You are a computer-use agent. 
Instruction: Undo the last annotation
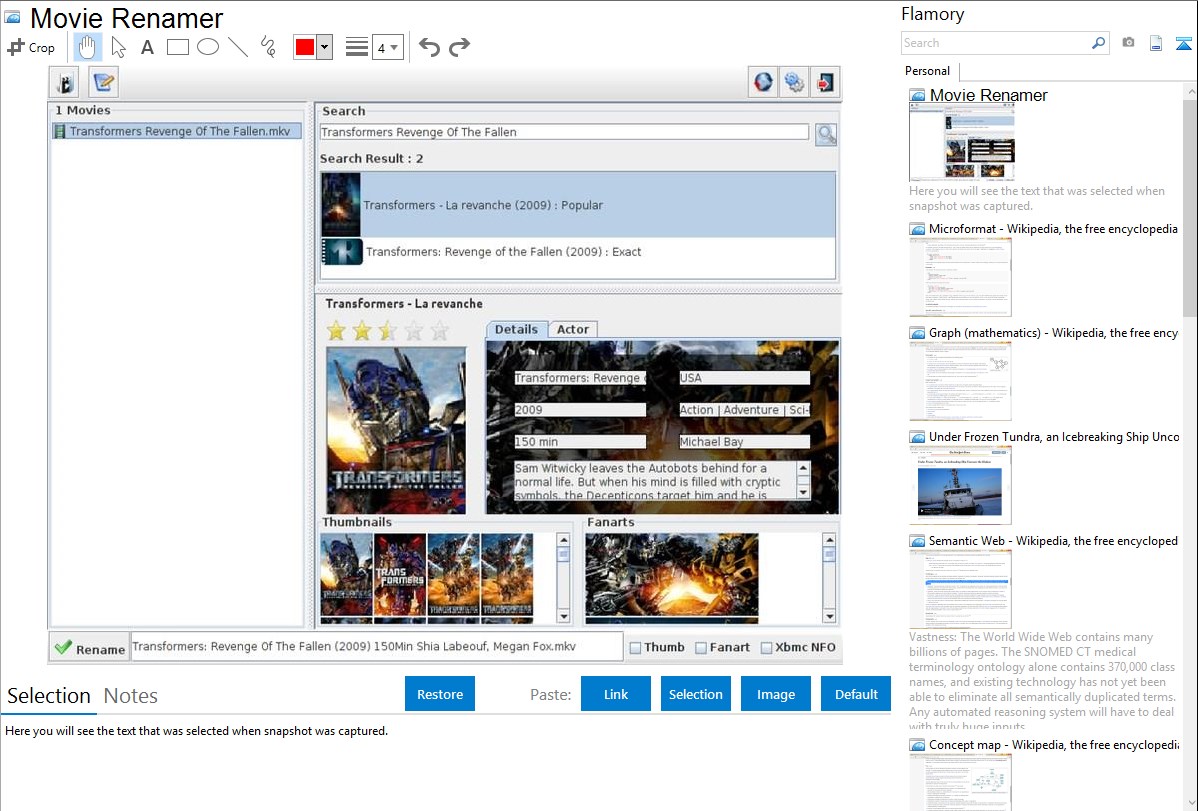[429, 47]
